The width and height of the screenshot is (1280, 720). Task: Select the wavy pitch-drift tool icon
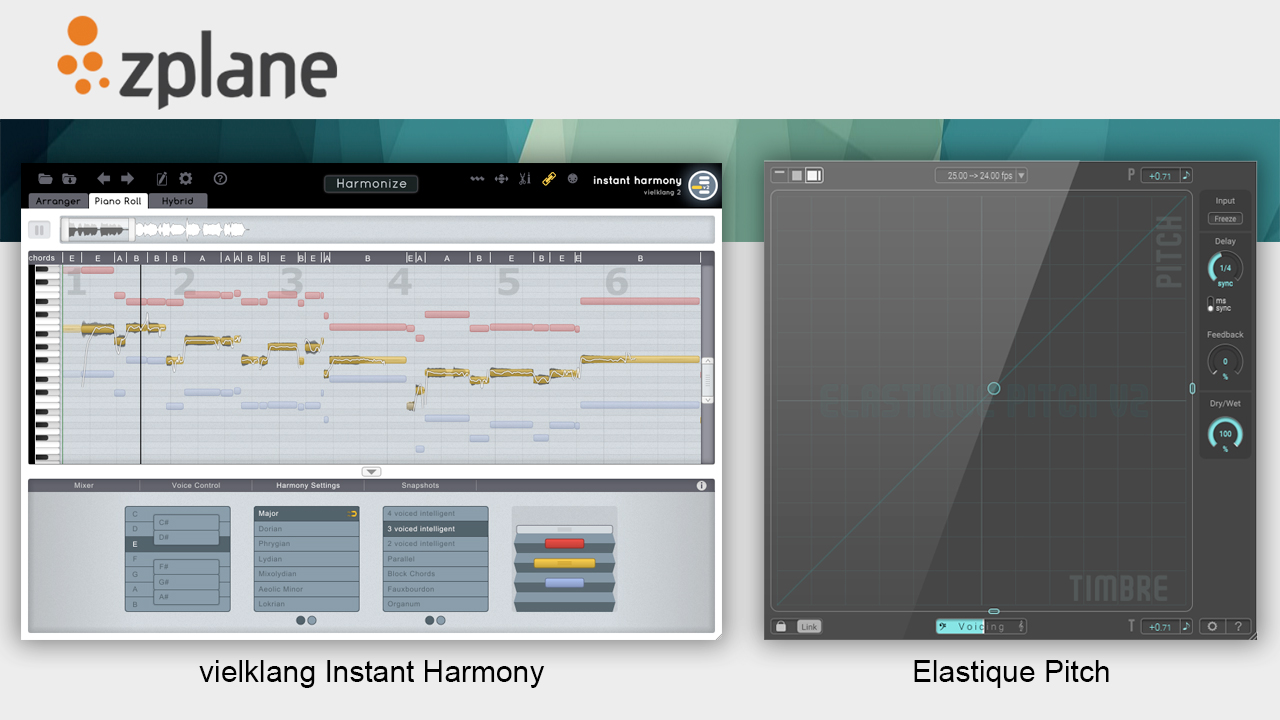(x=477, y=179)
